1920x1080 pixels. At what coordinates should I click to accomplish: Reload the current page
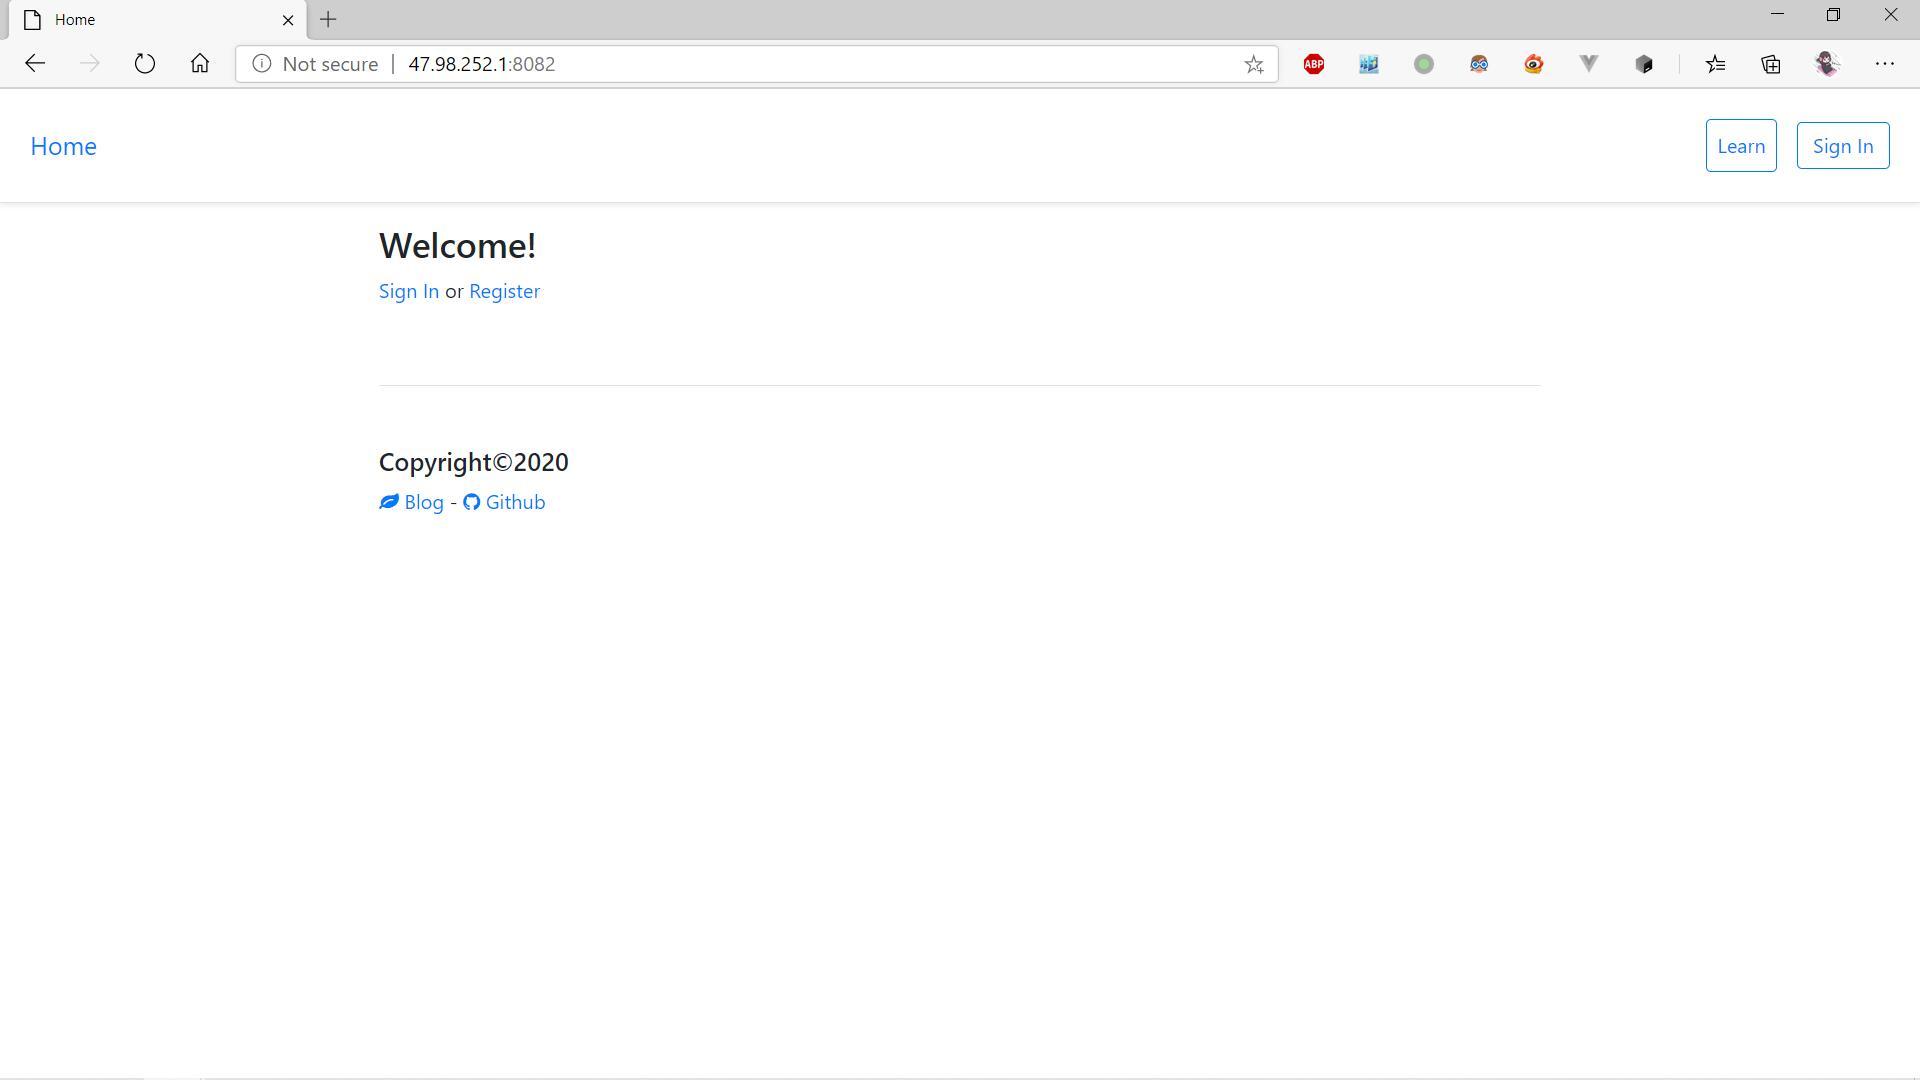[x=145, y=64]
